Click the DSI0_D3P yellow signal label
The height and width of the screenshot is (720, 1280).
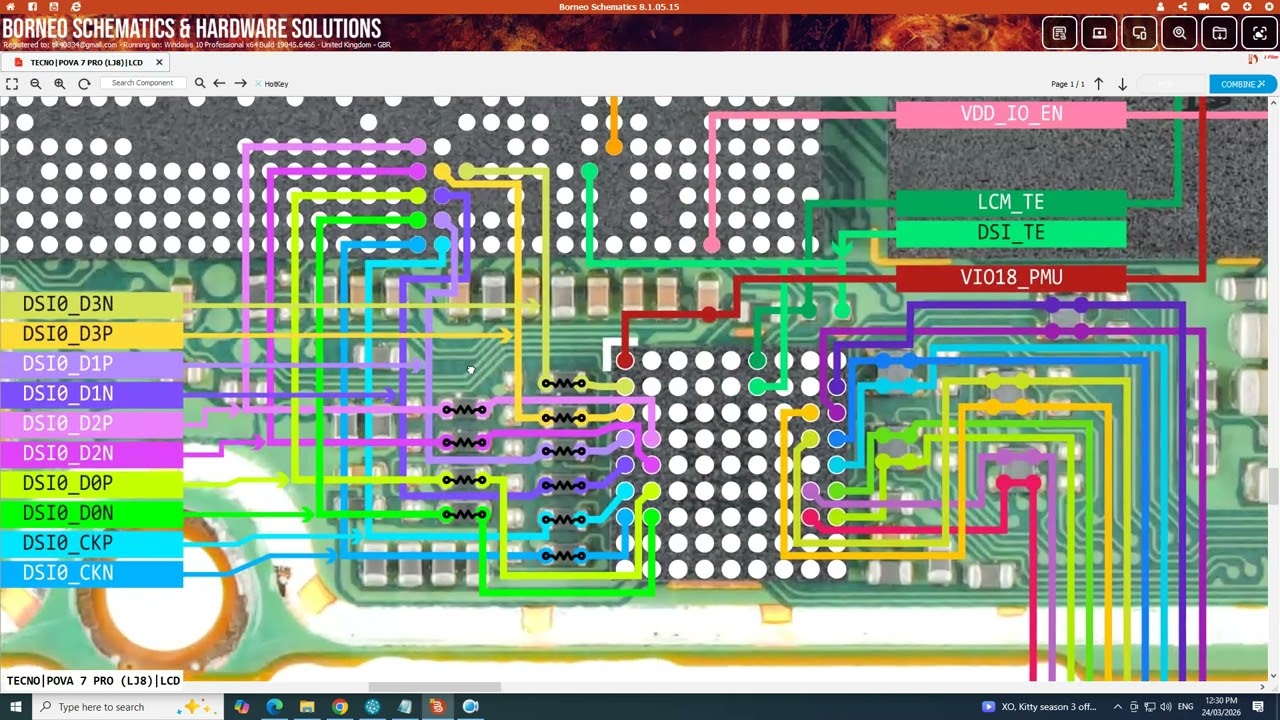point(91,334)
